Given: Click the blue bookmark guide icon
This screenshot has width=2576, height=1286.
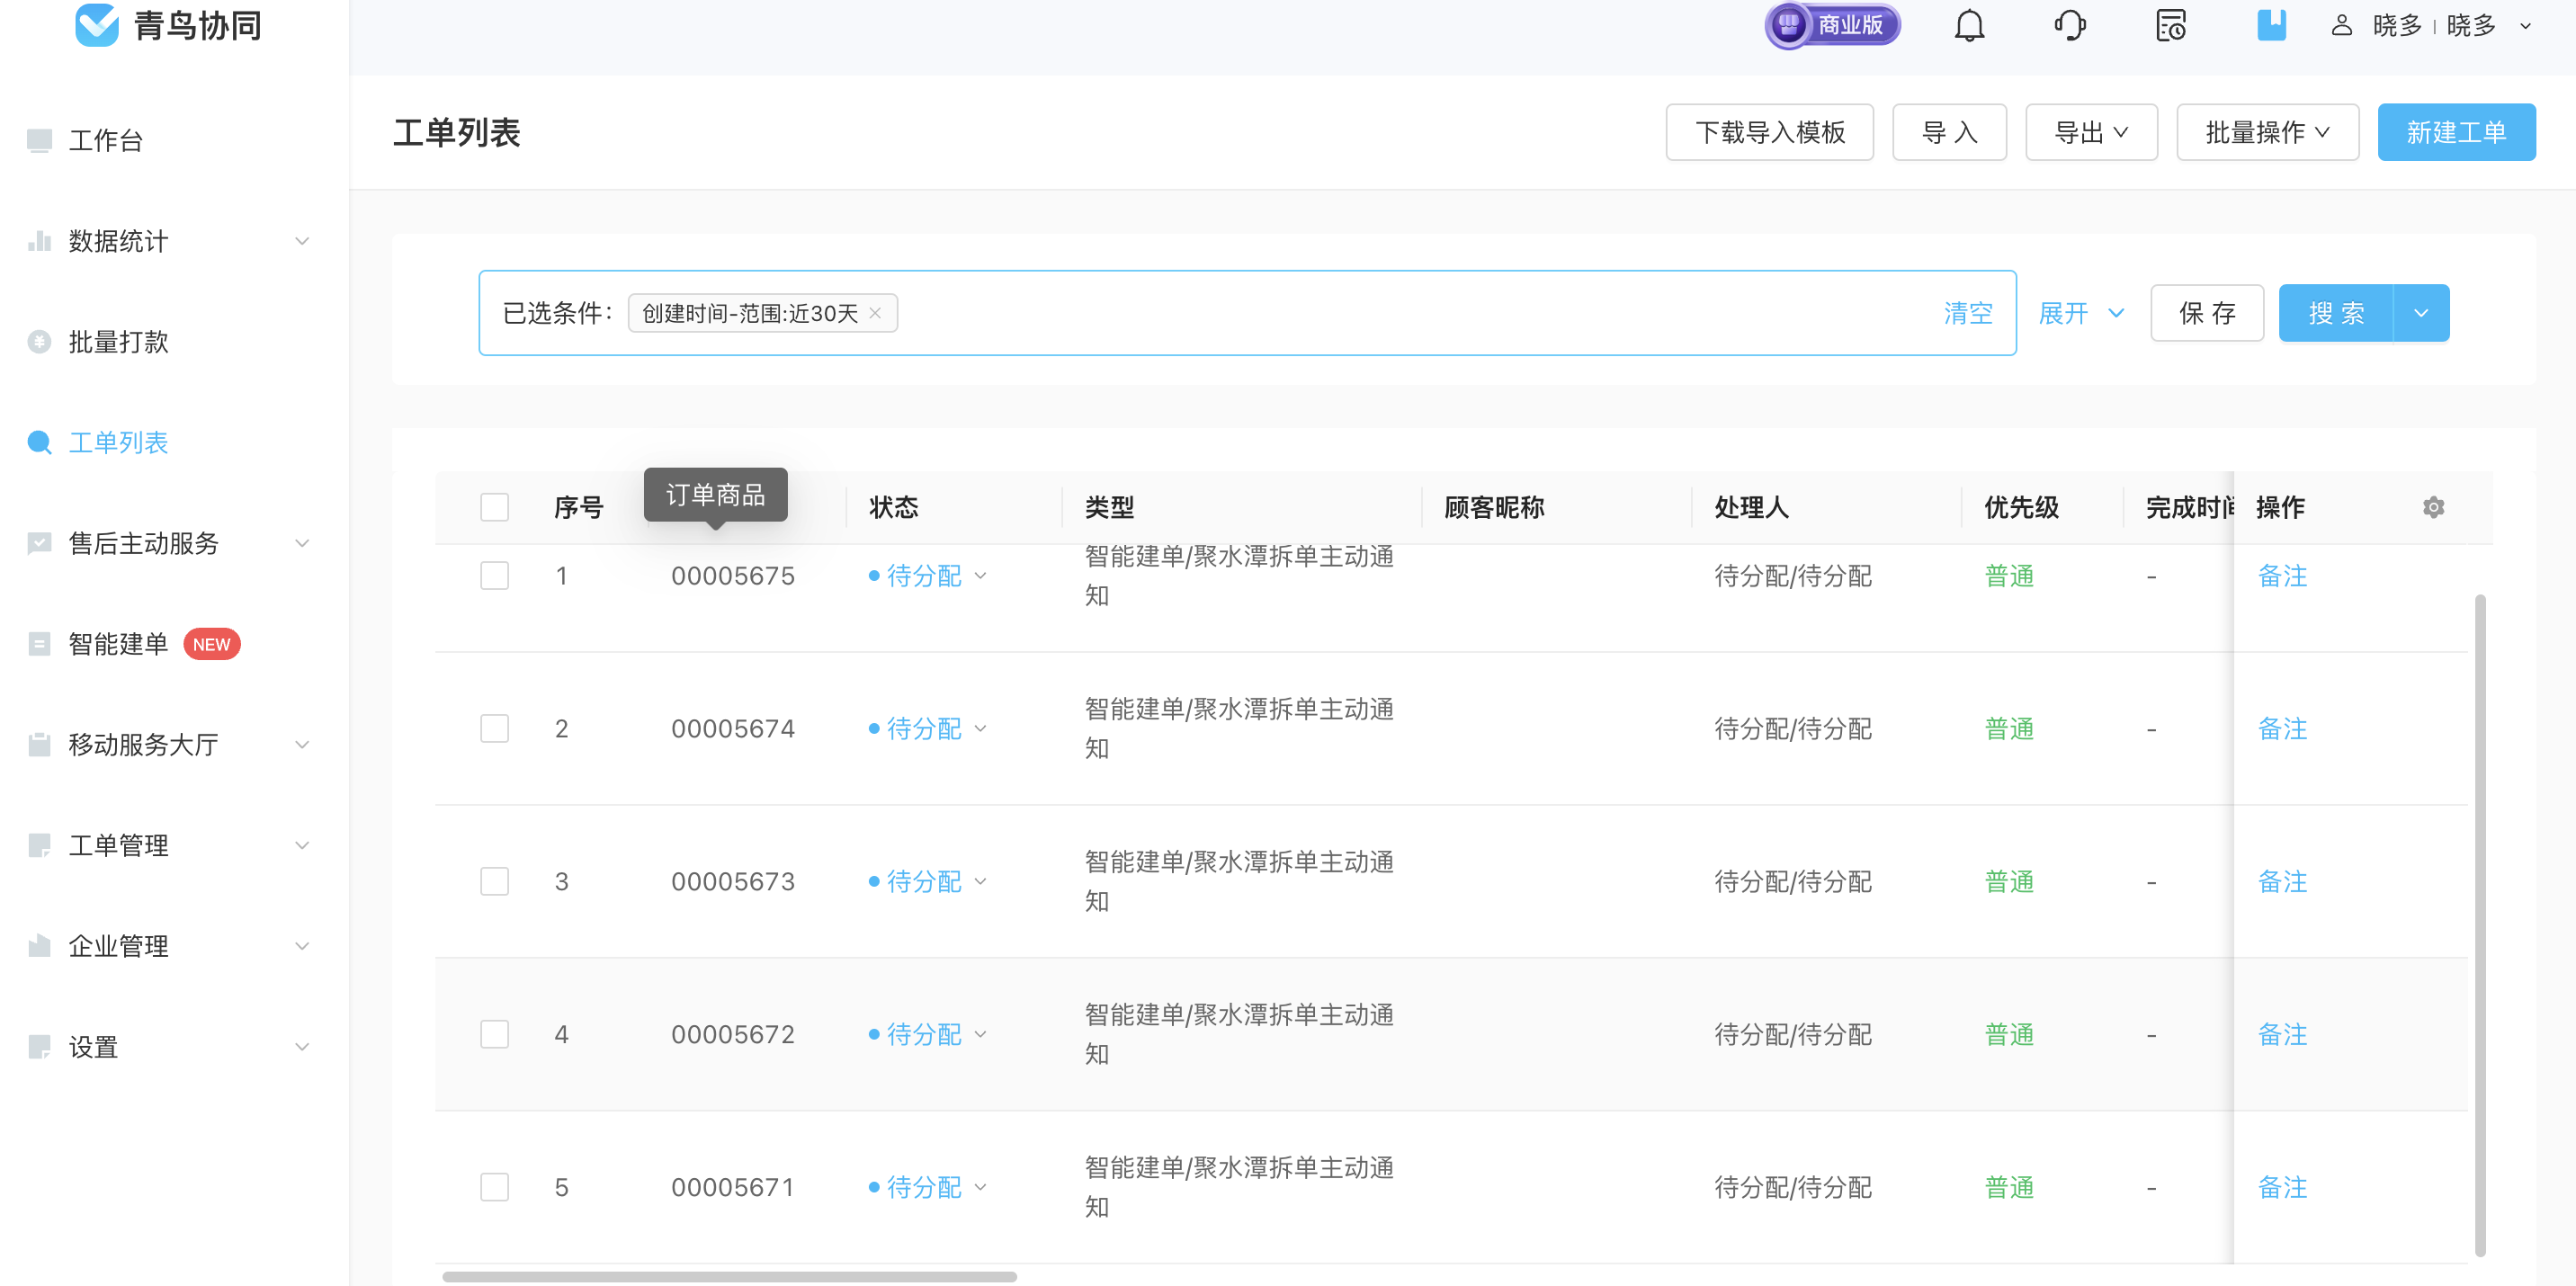Looking at the screenshot, I should [2271, 25].
